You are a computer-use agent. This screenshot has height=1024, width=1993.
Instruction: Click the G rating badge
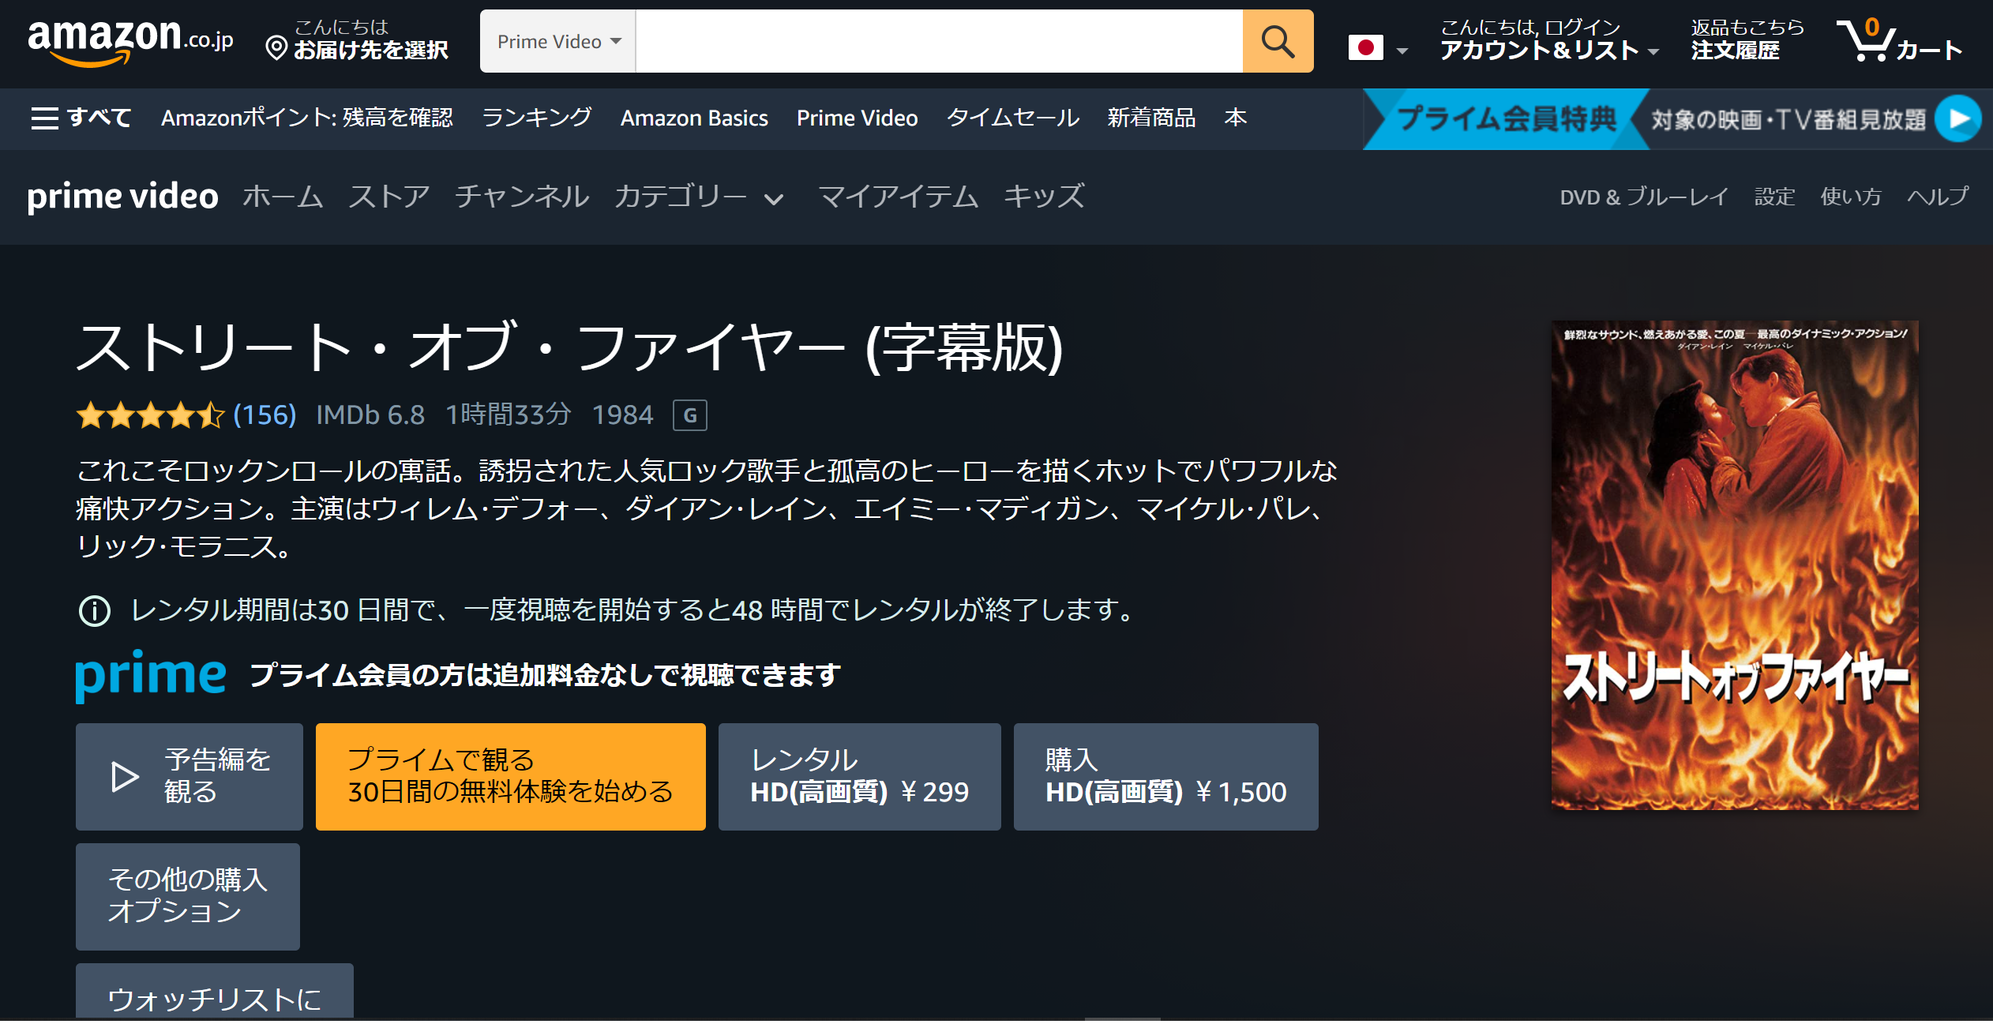692,414
